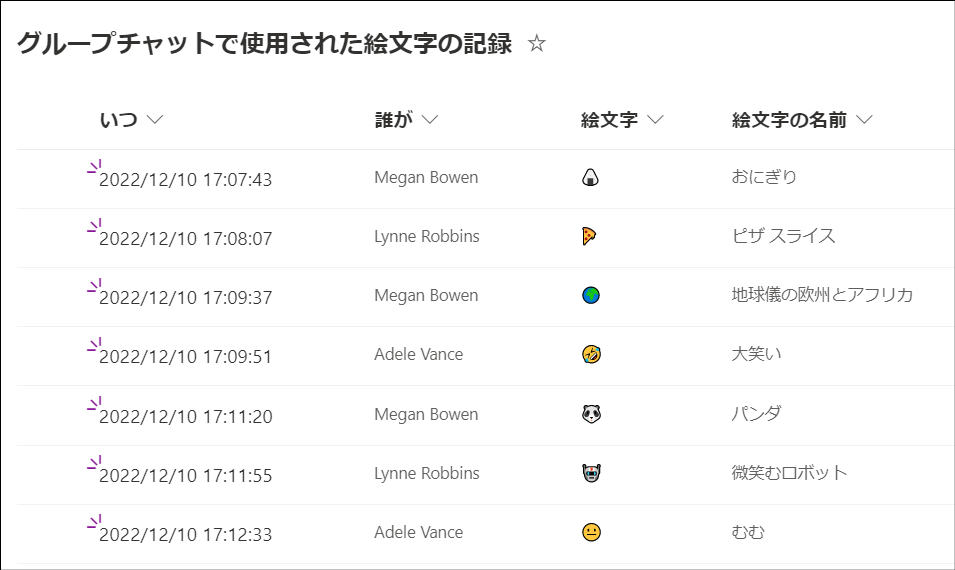Open the 誰が column dropdown chevron
This screenshot has height=570, width=955.
tap(430, 119)
